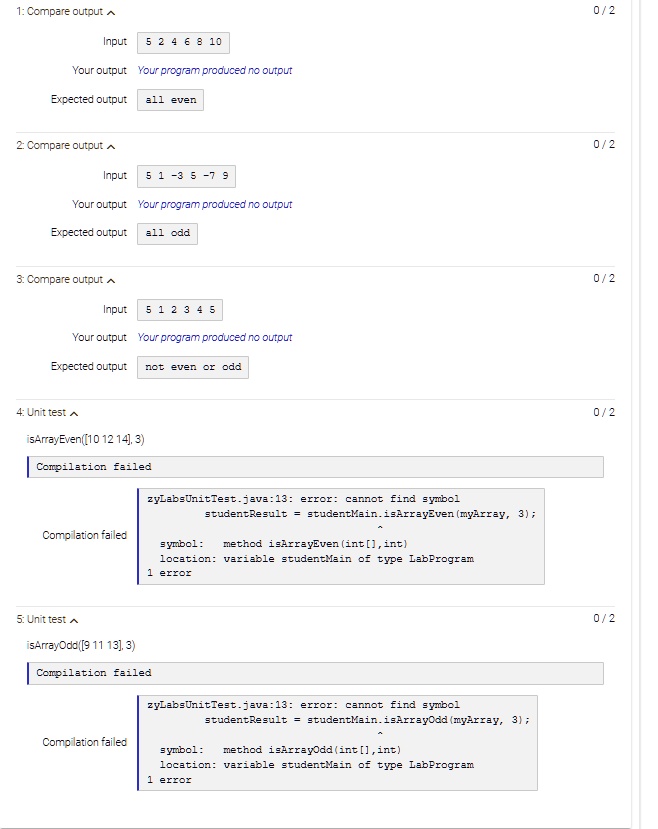The height and width of the screenshot is (829, 658).
Task: Click expected output "all even"
Action: point(170,99)
